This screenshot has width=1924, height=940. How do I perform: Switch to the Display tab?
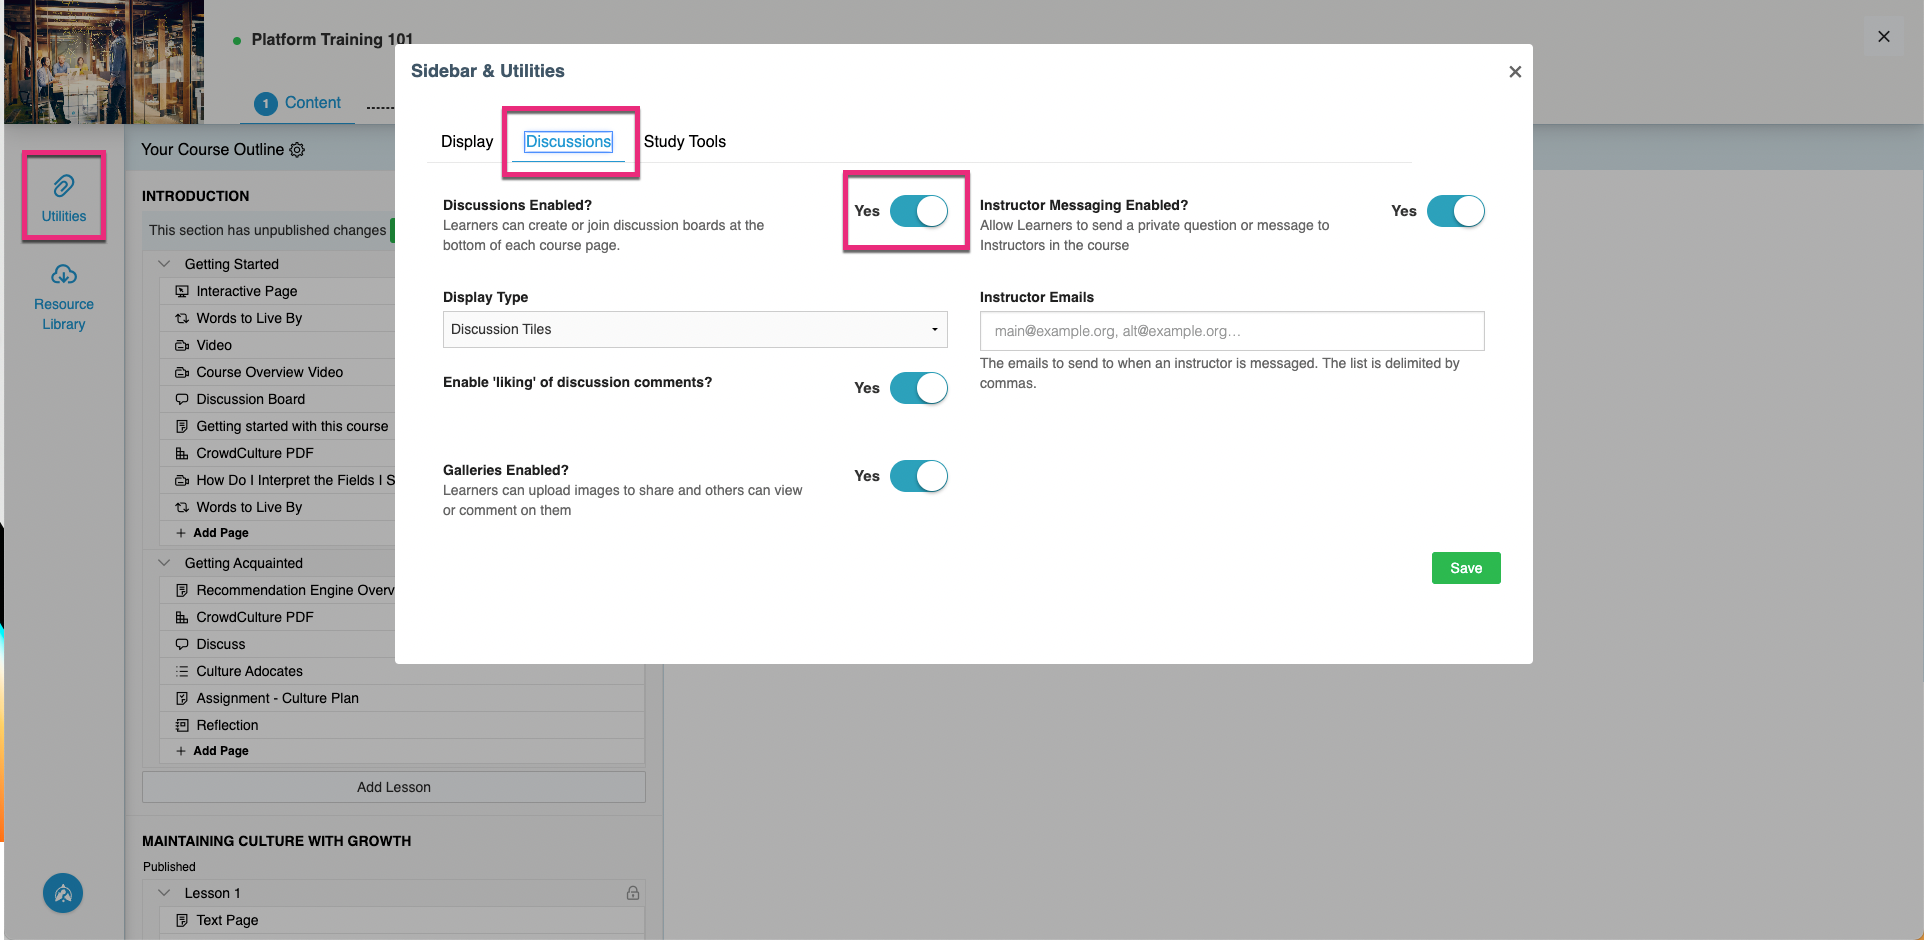(x=466, y=141)
